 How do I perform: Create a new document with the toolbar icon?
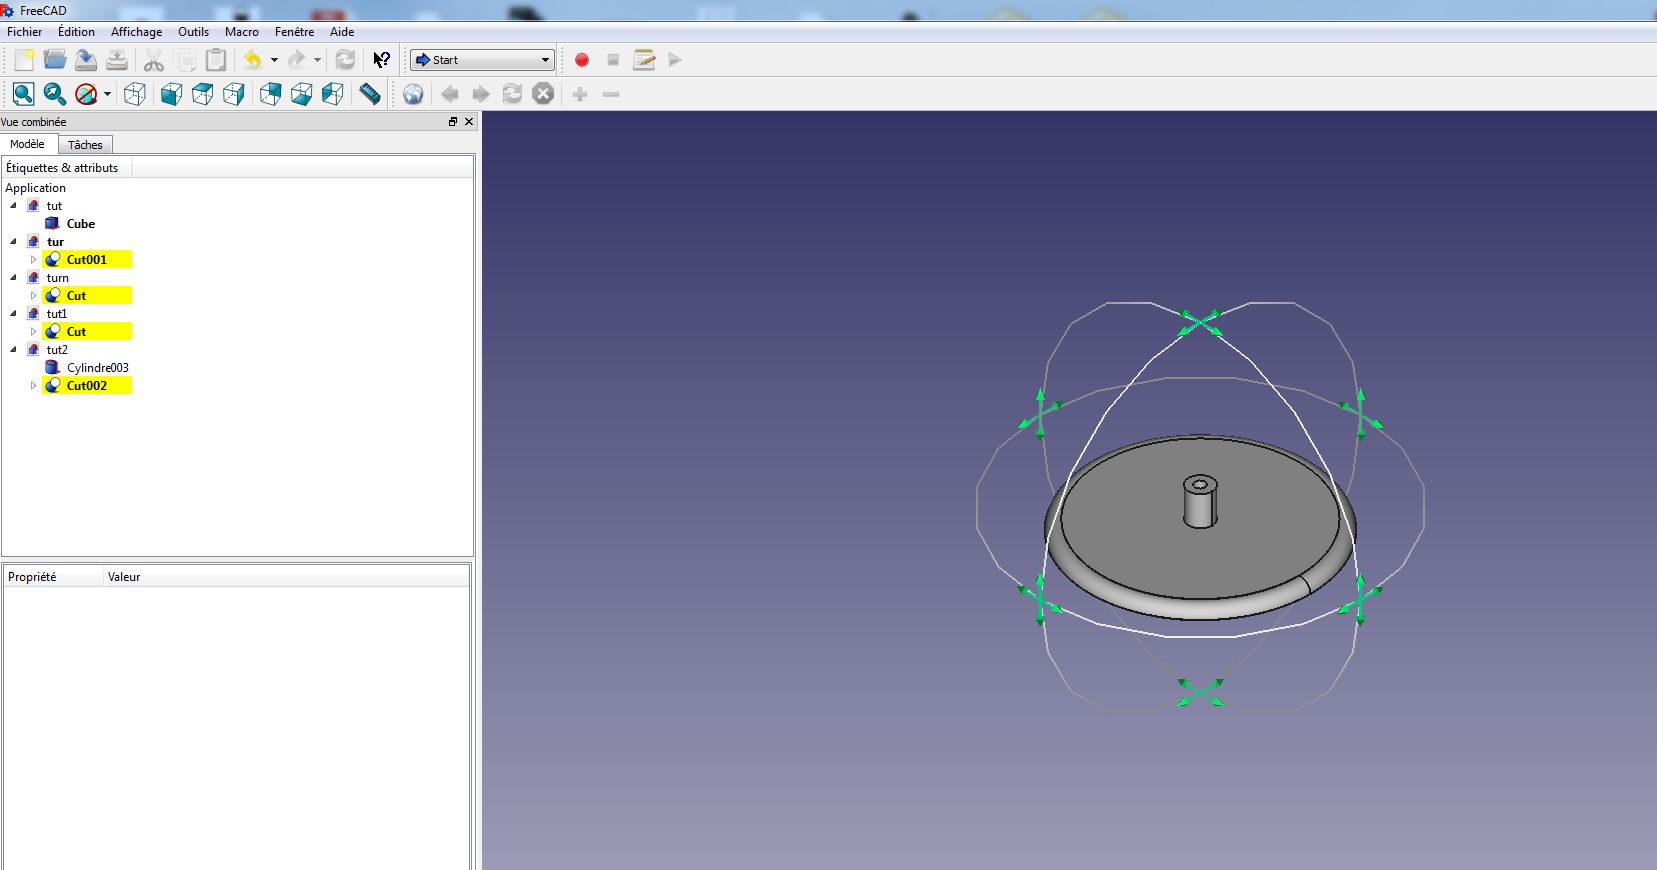pos(24,60)
